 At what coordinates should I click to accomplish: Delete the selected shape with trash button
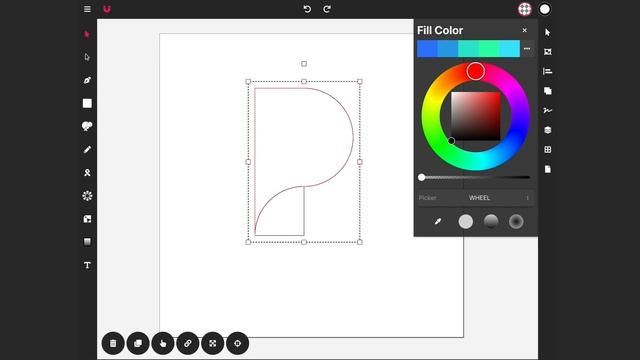tap(113, 343)
